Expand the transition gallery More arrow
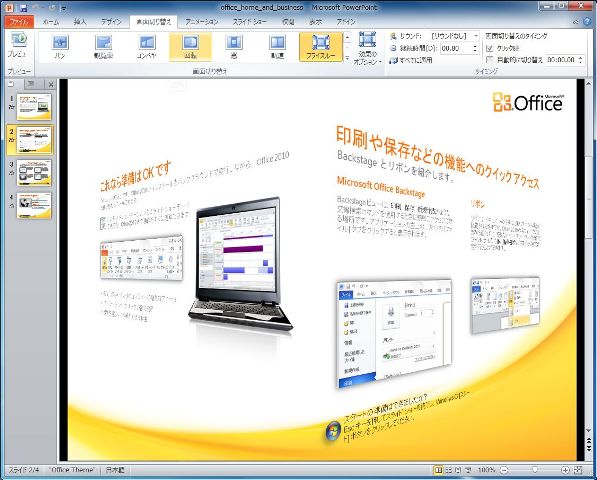 click(x=347, y=58)
